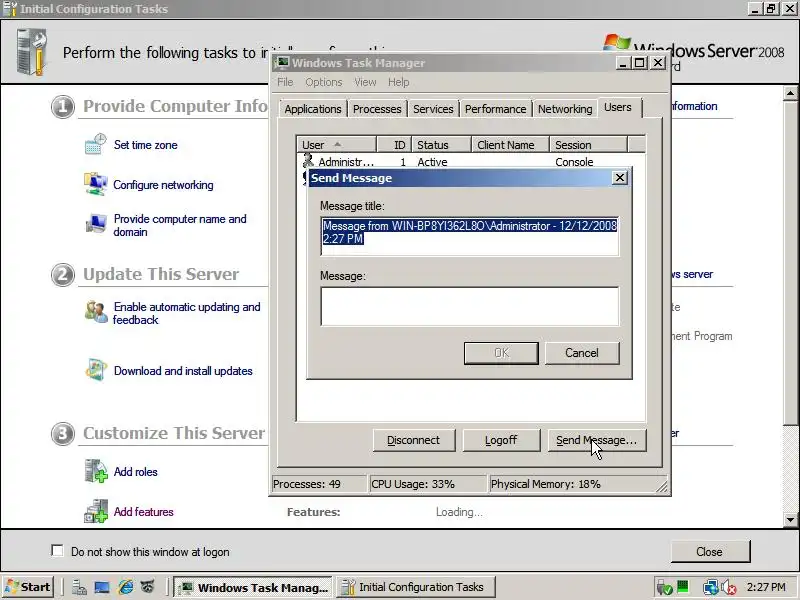The height and width of the screenshot is (600, 800).
Task: Click the network tray icon
Action: tap(710, 588)
